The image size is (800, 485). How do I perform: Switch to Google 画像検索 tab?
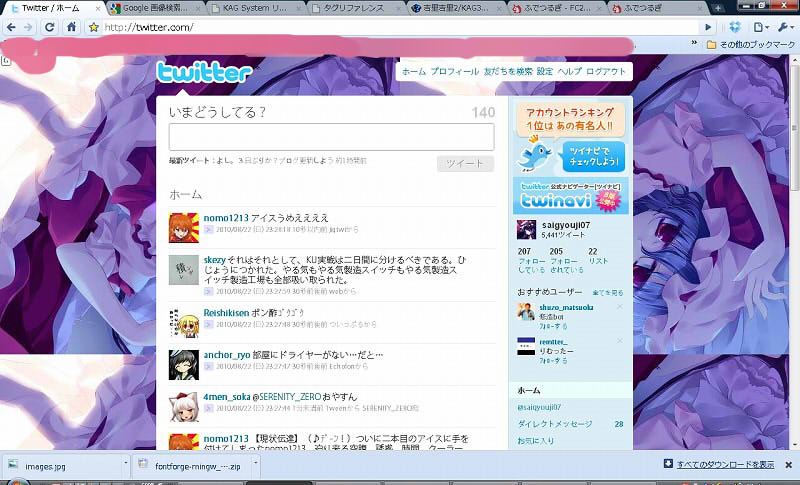pos(155,8)
